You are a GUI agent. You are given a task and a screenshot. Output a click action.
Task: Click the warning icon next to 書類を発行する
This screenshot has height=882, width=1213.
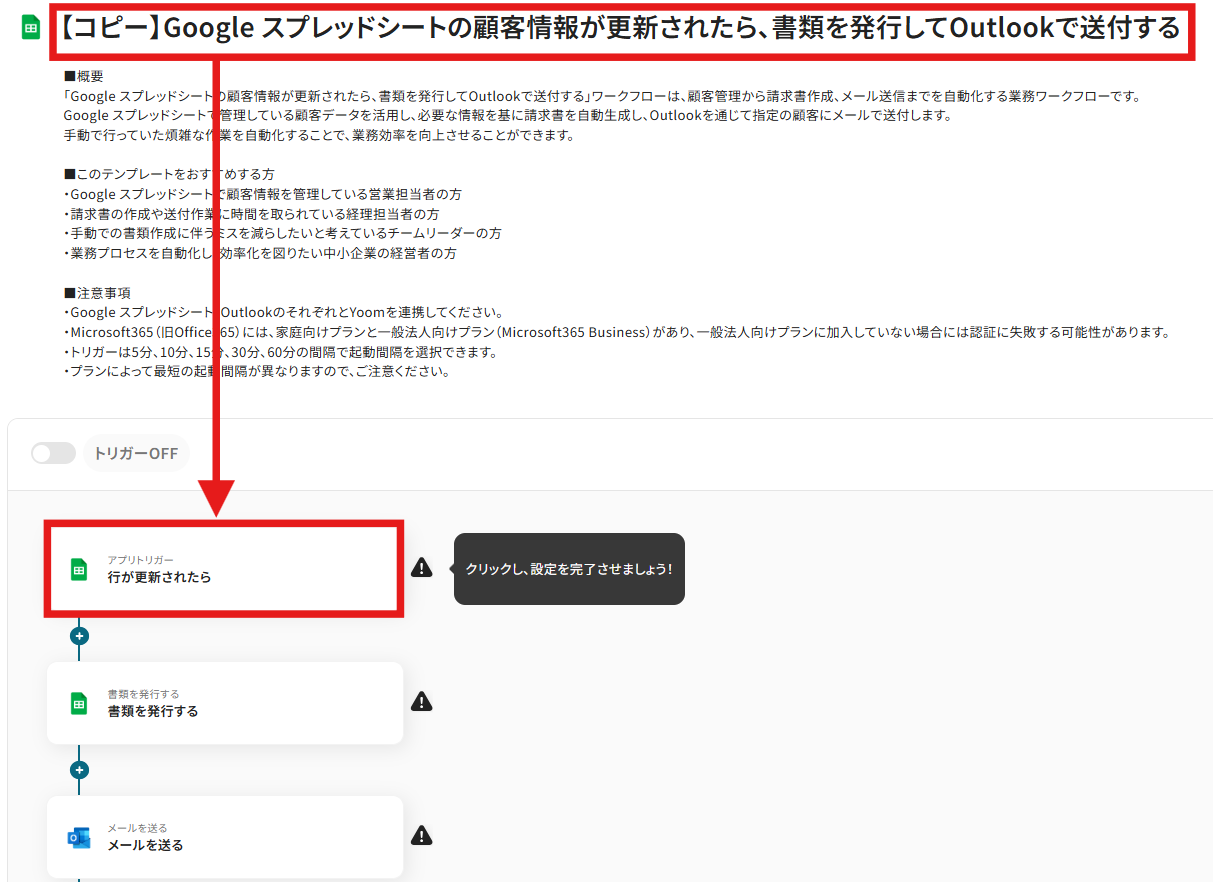[x=422, y=702]
